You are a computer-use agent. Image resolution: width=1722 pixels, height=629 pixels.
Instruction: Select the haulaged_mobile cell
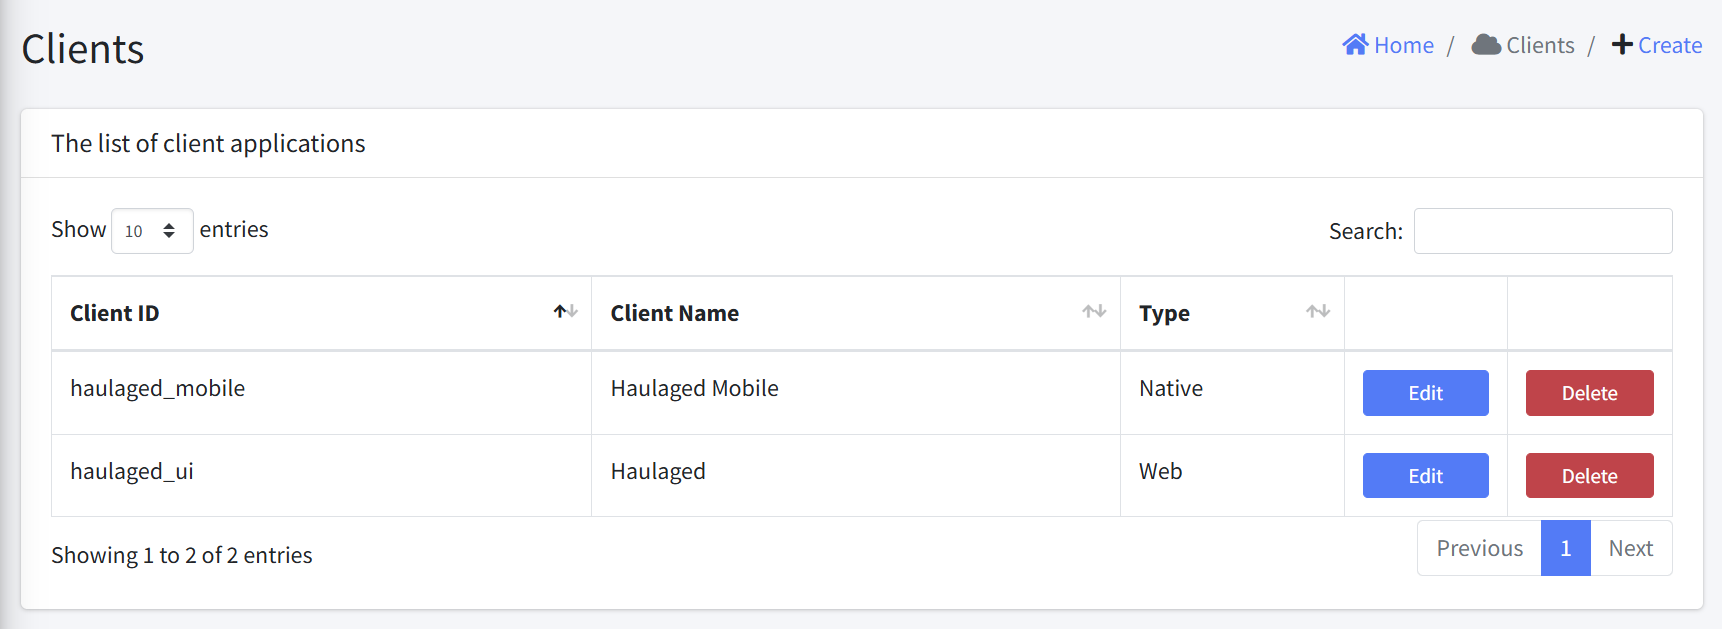click(x=321, y=392)
